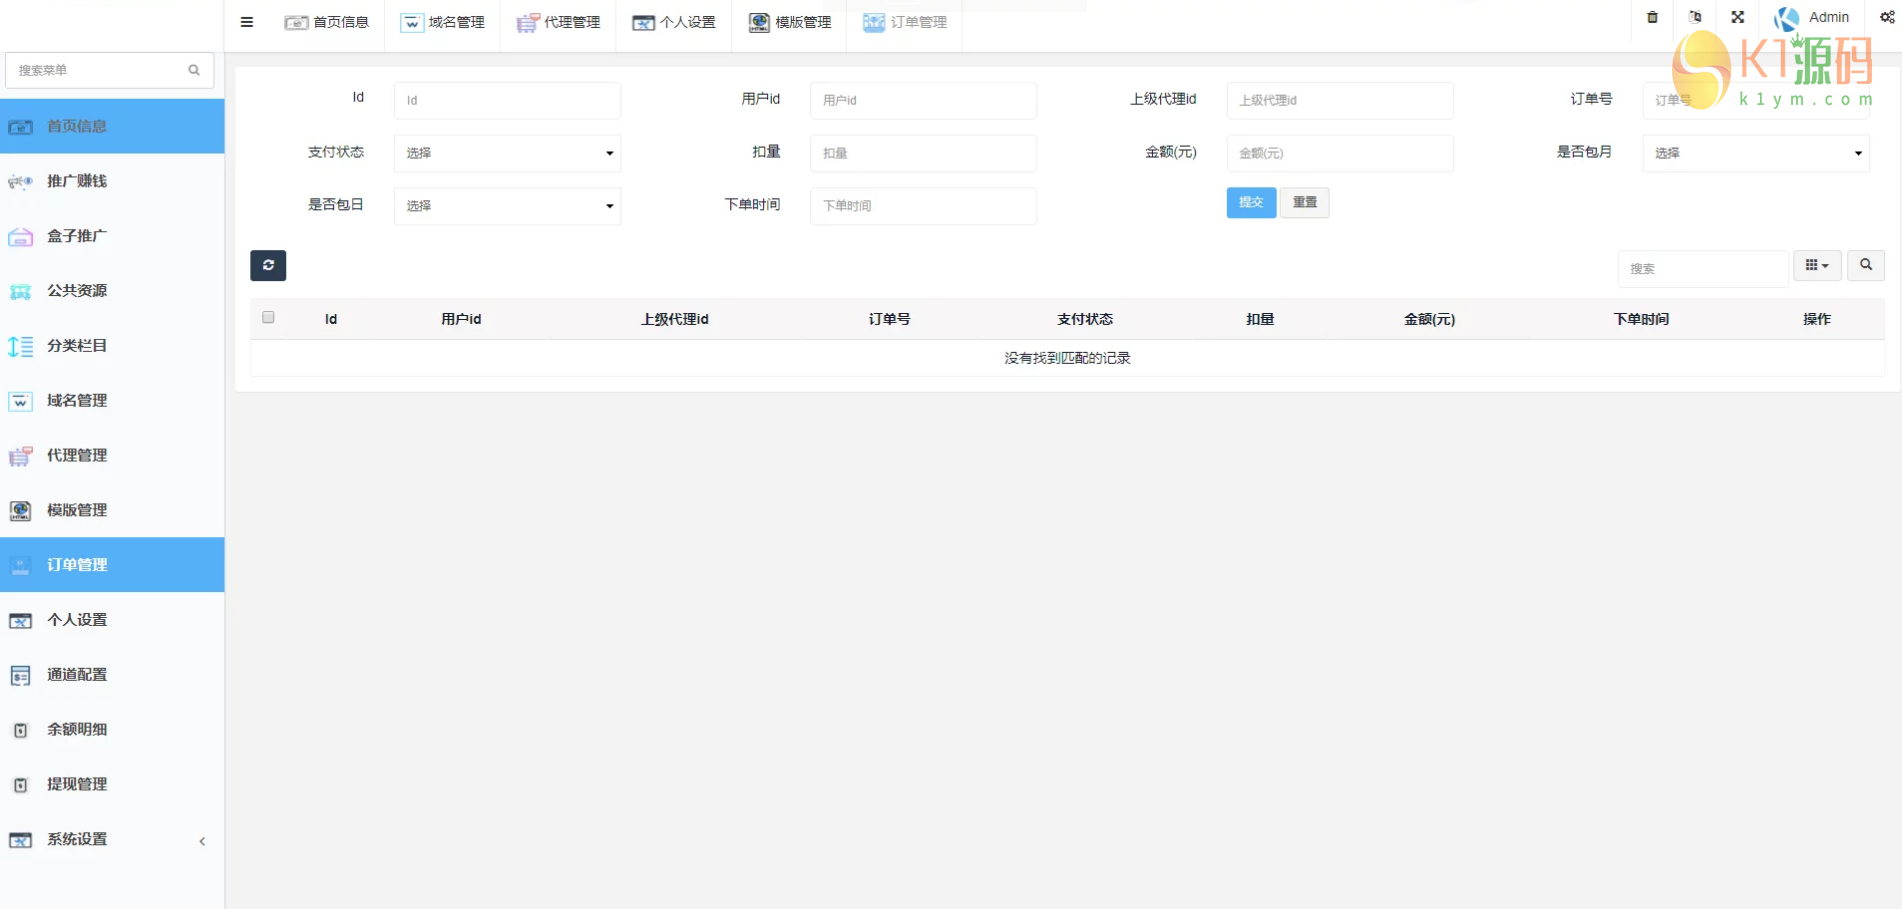Click the 没有找到匹配的记录 empty-table message
1902x909 pixels.
point(1067,358)
